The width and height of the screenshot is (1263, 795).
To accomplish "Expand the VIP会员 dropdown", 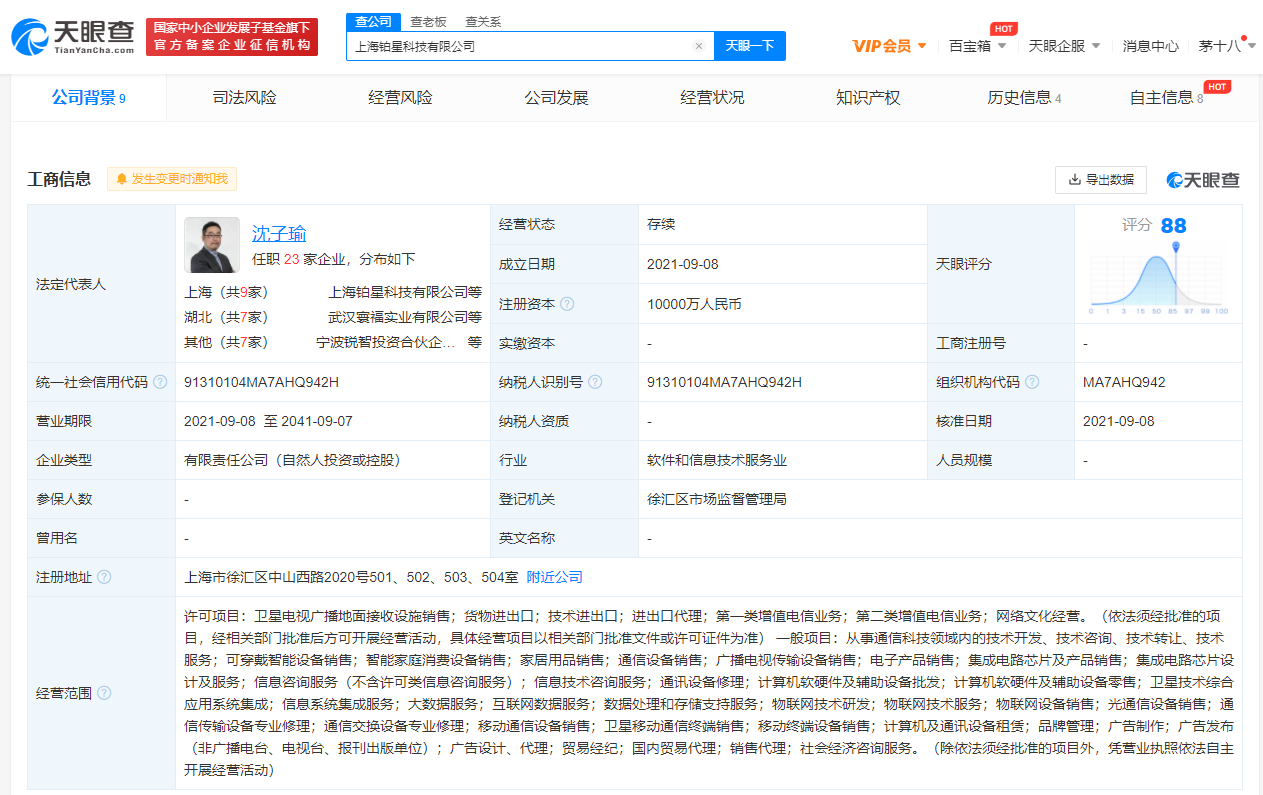I will [x=889, y=46].
